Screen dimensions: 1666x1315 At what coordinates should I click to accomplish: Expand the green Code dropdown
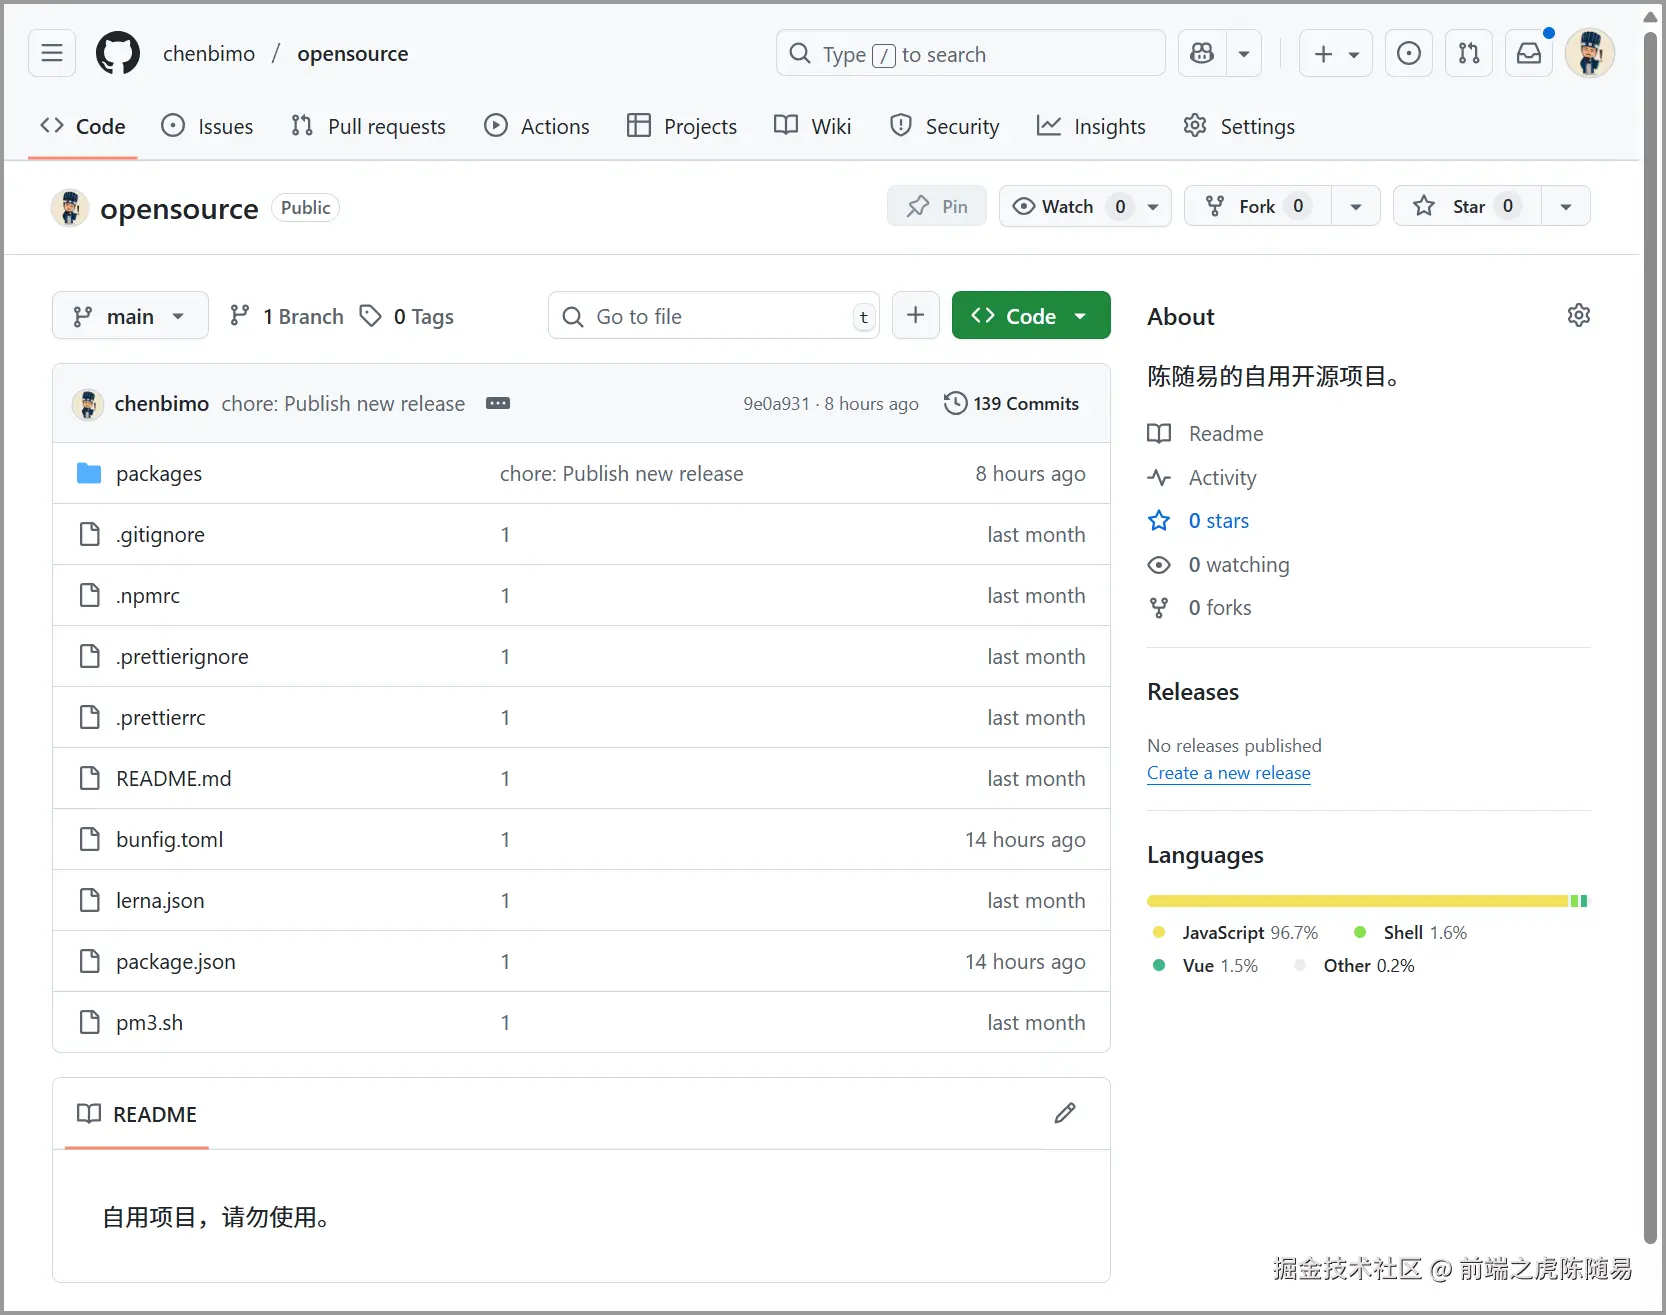click(x=1031, y=315)
